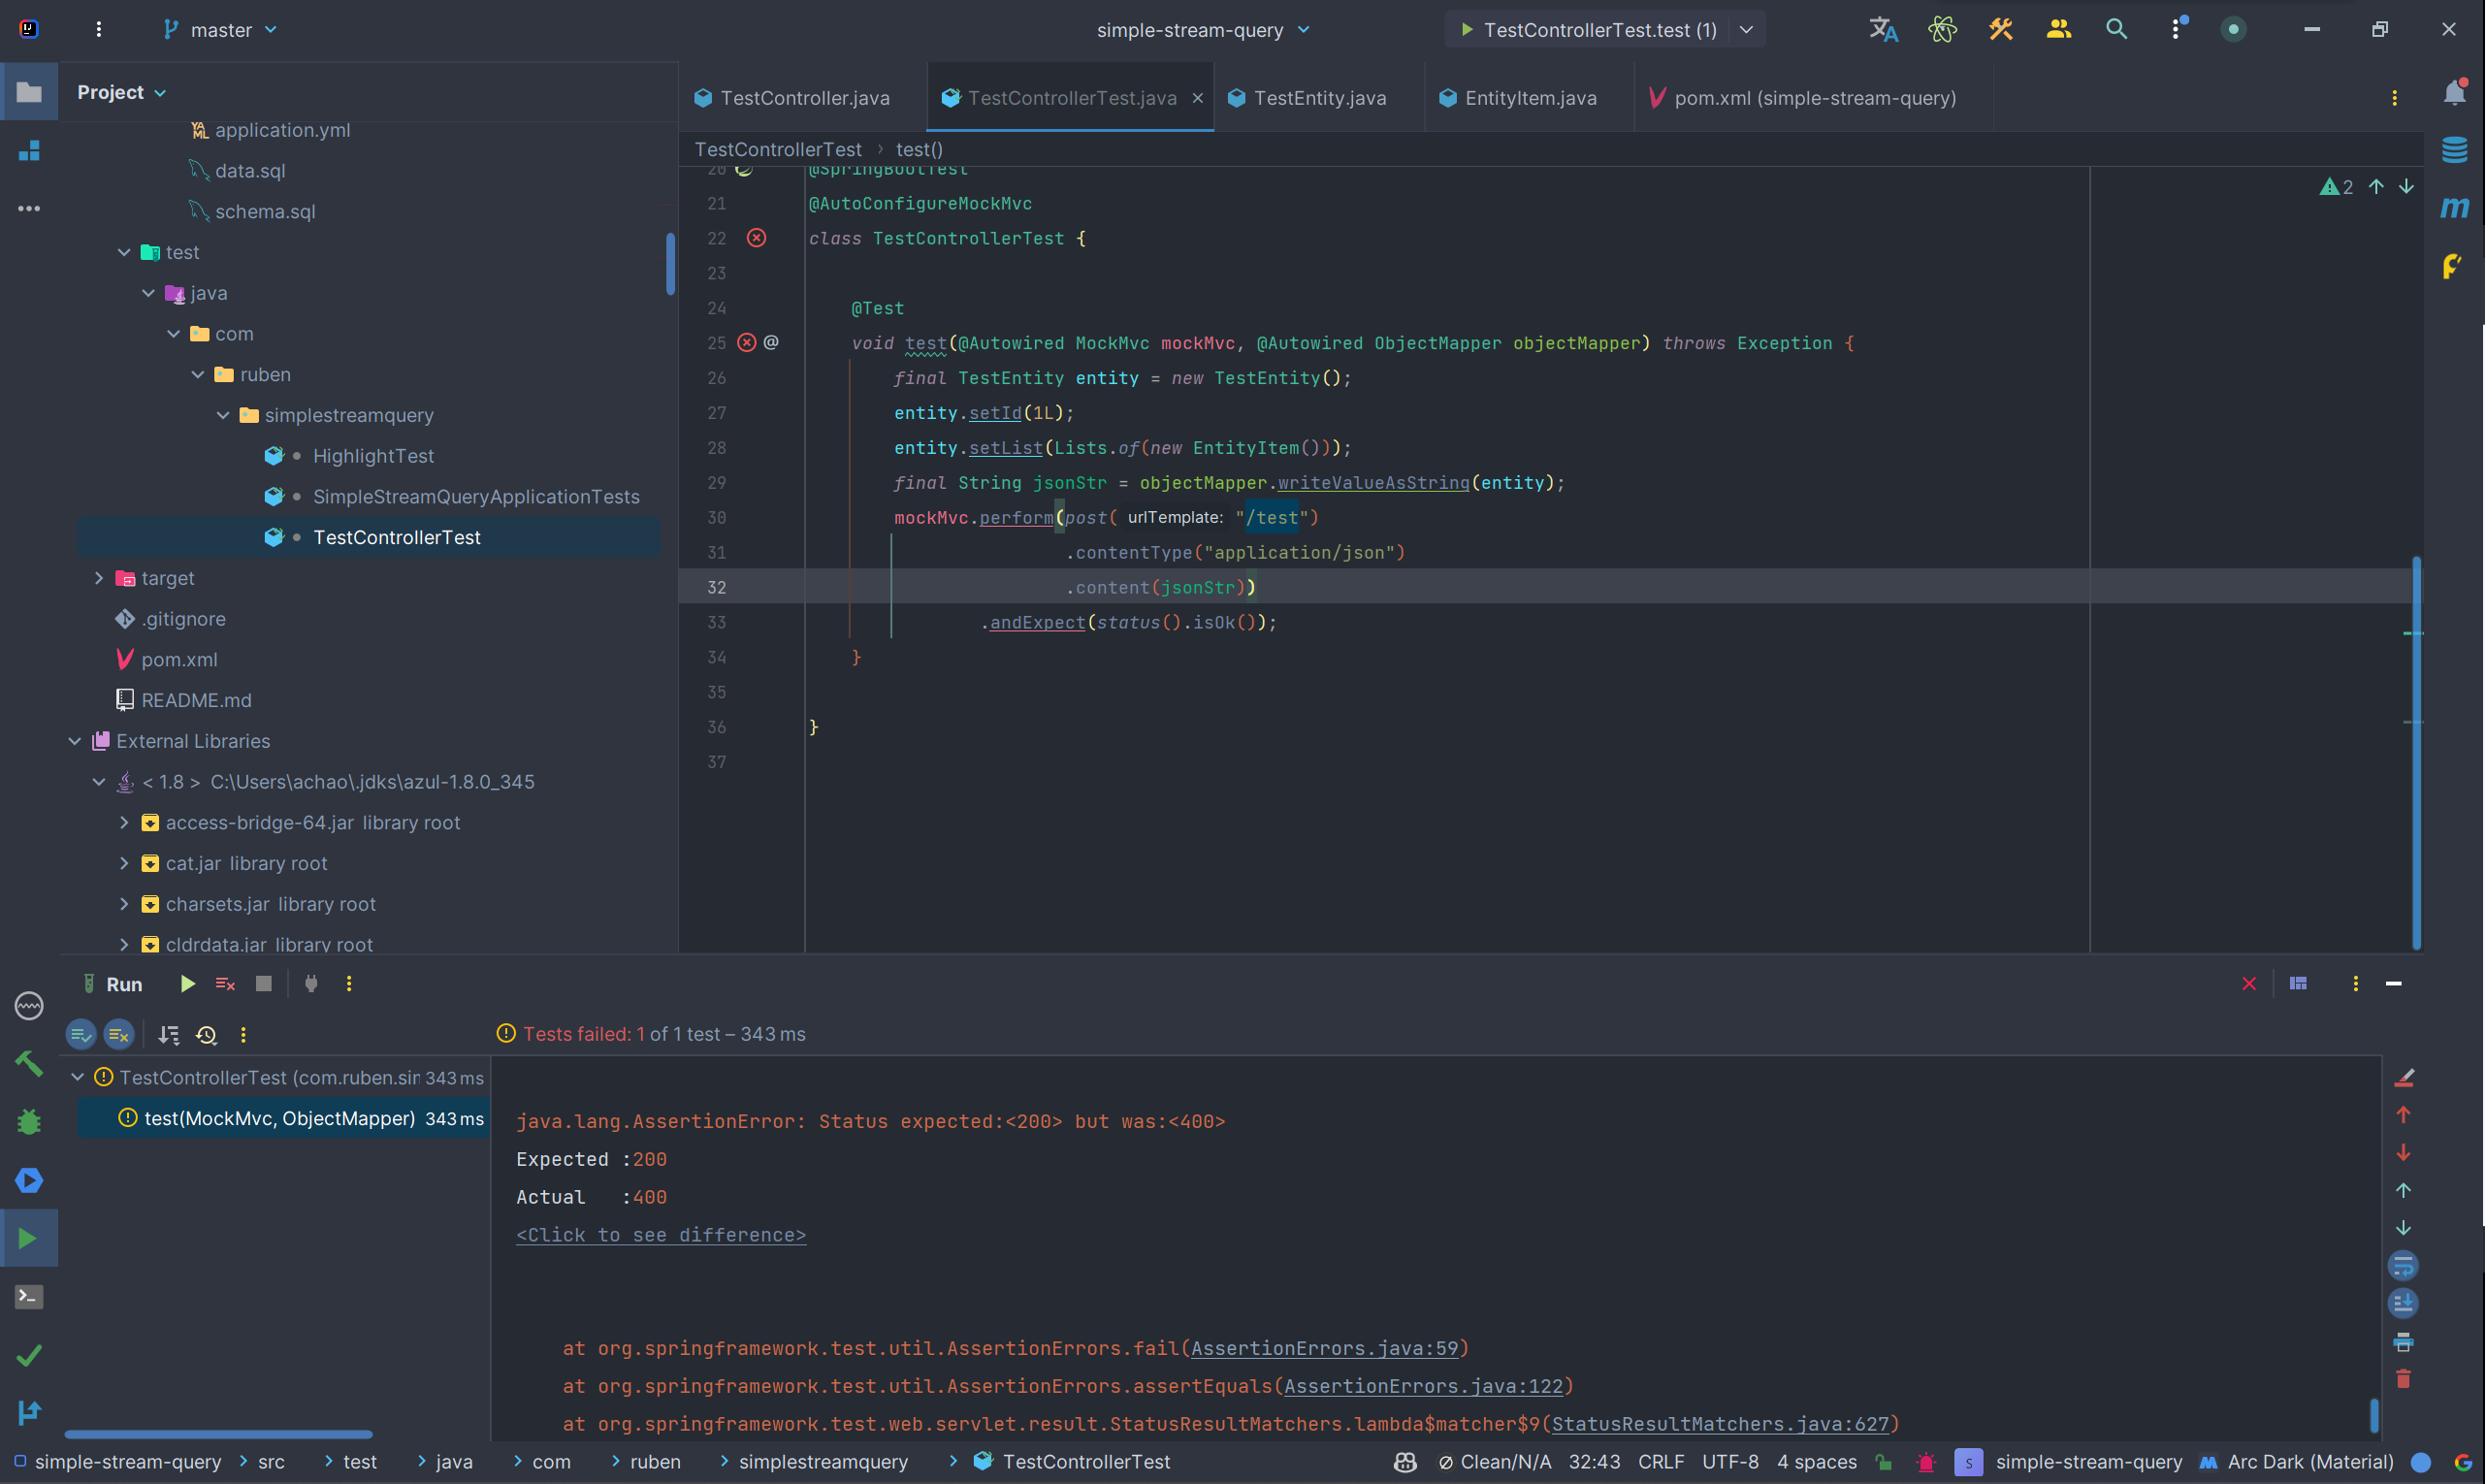Click Rerun Failed Tests icon

225,984
